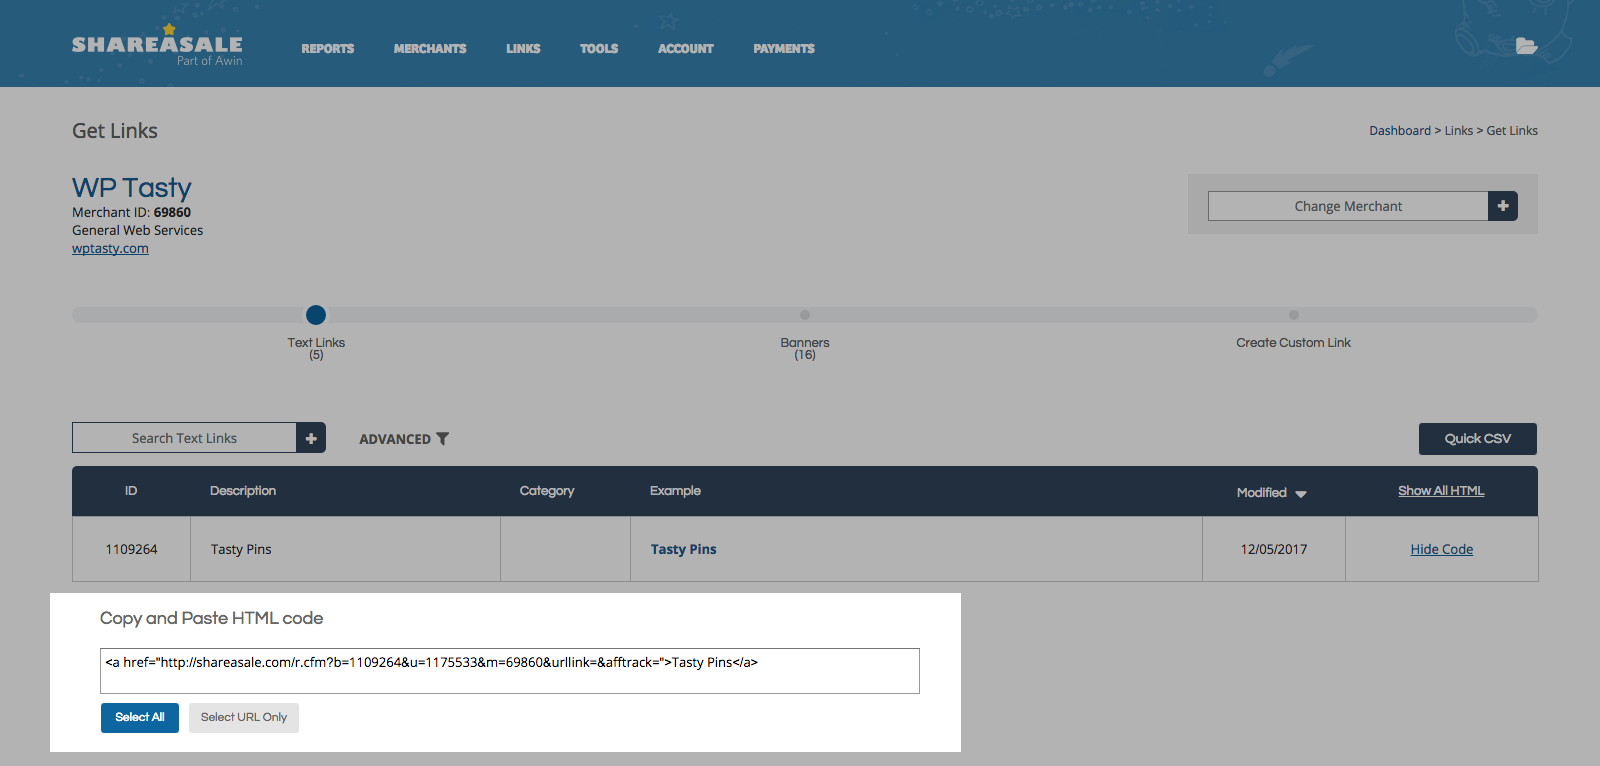The height and width of the screenshot is (766, 1600).
Task: Select the Banners step marker
Action: pyautogui.click(x=805, y=315)
